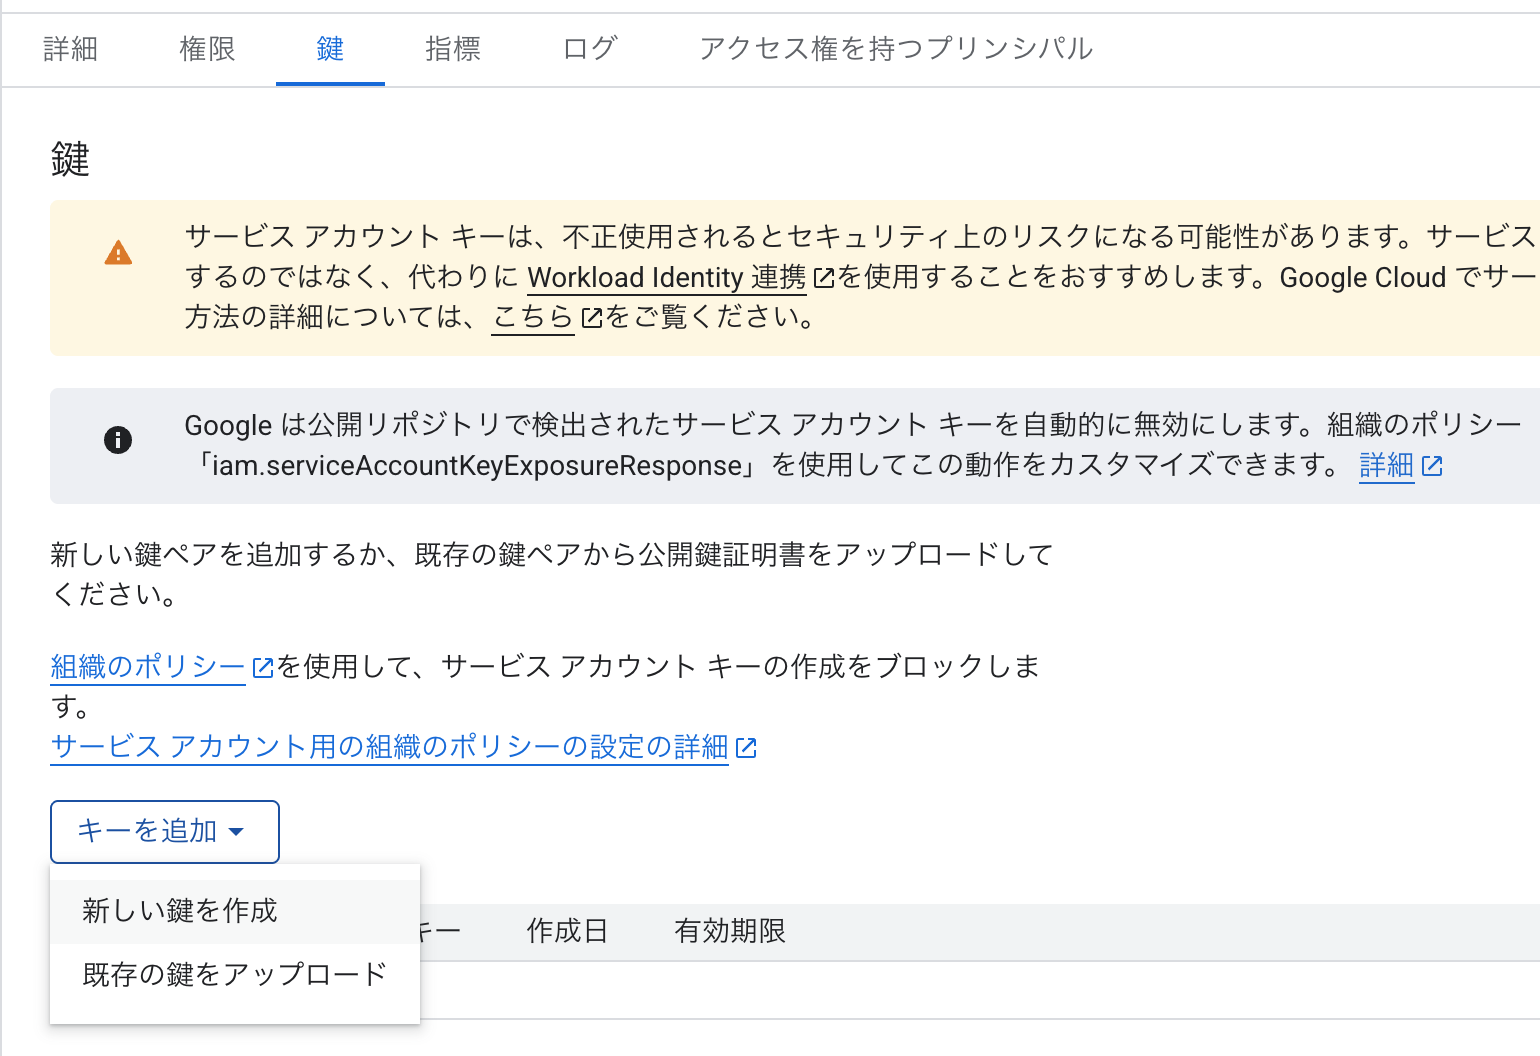Click the キーを追加 dropdown arrow

point(236,832)
